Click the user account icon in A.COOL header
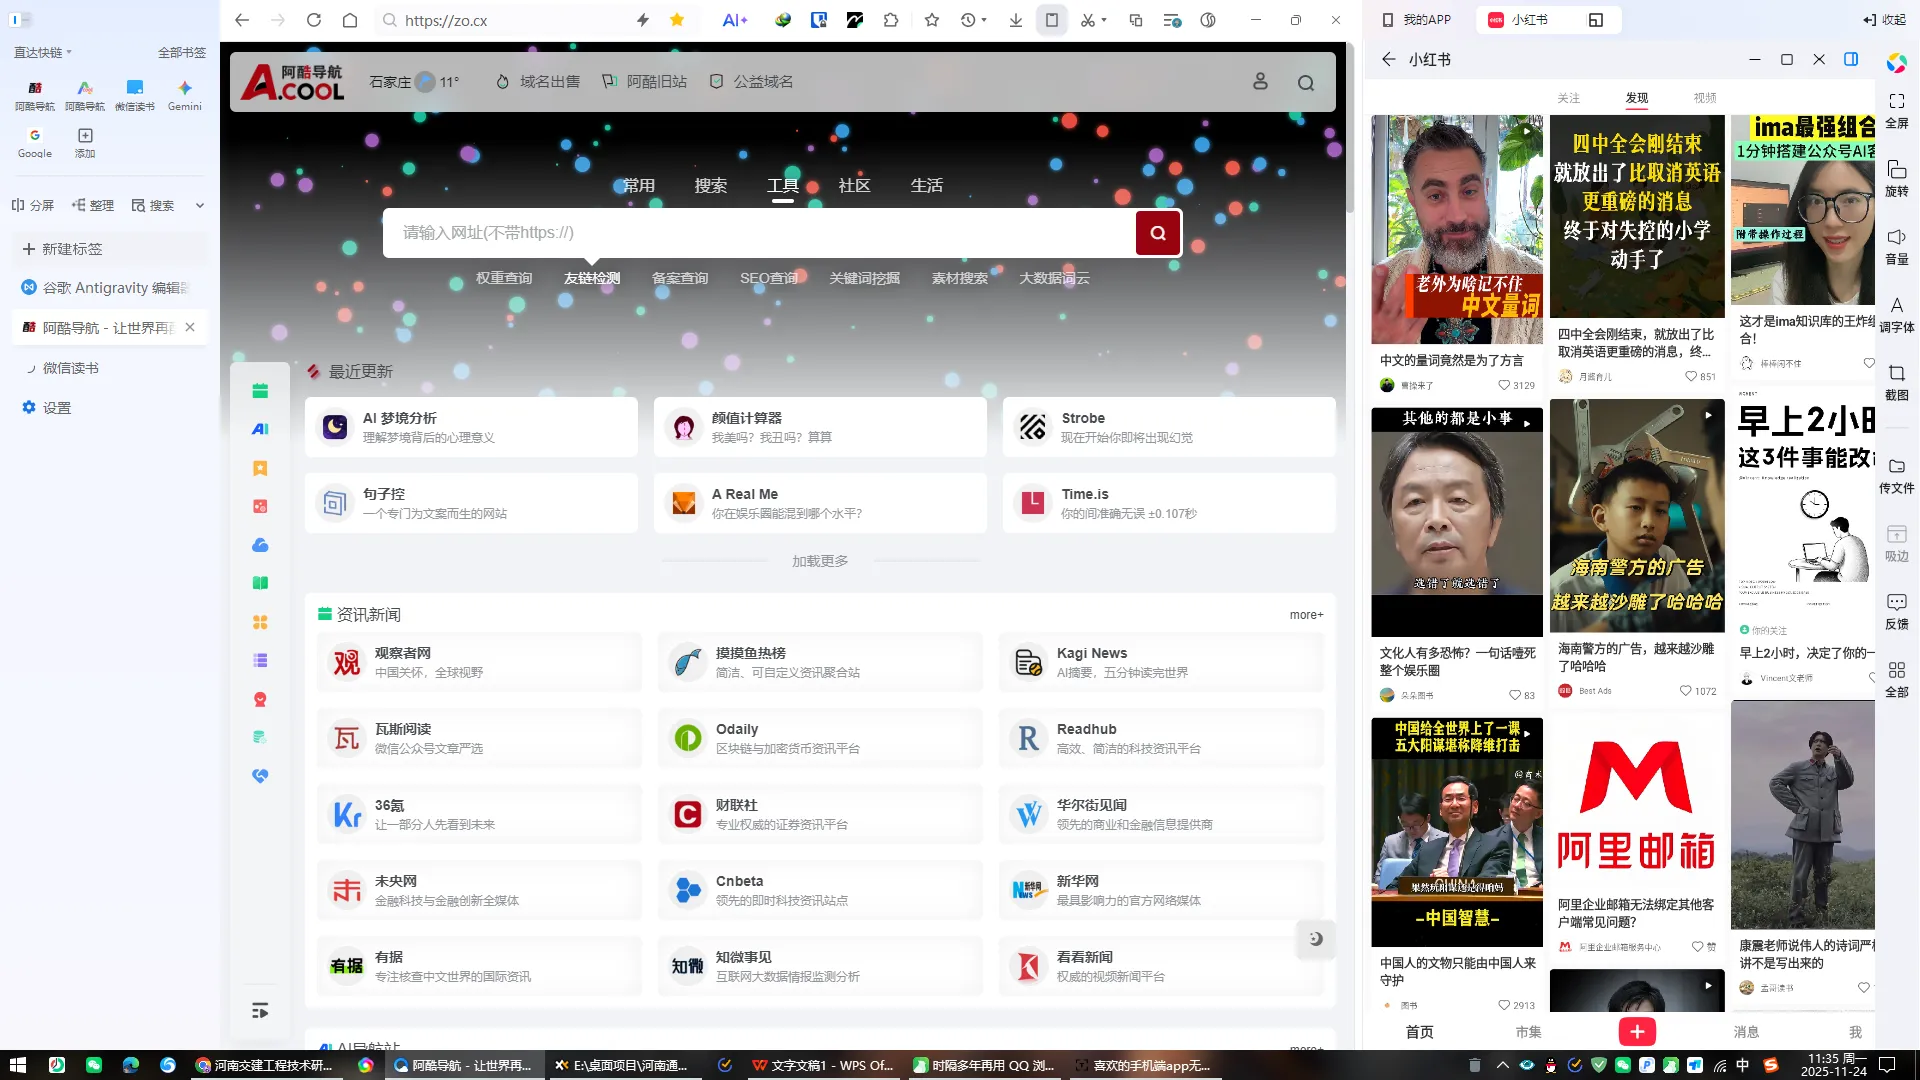 1260,82
